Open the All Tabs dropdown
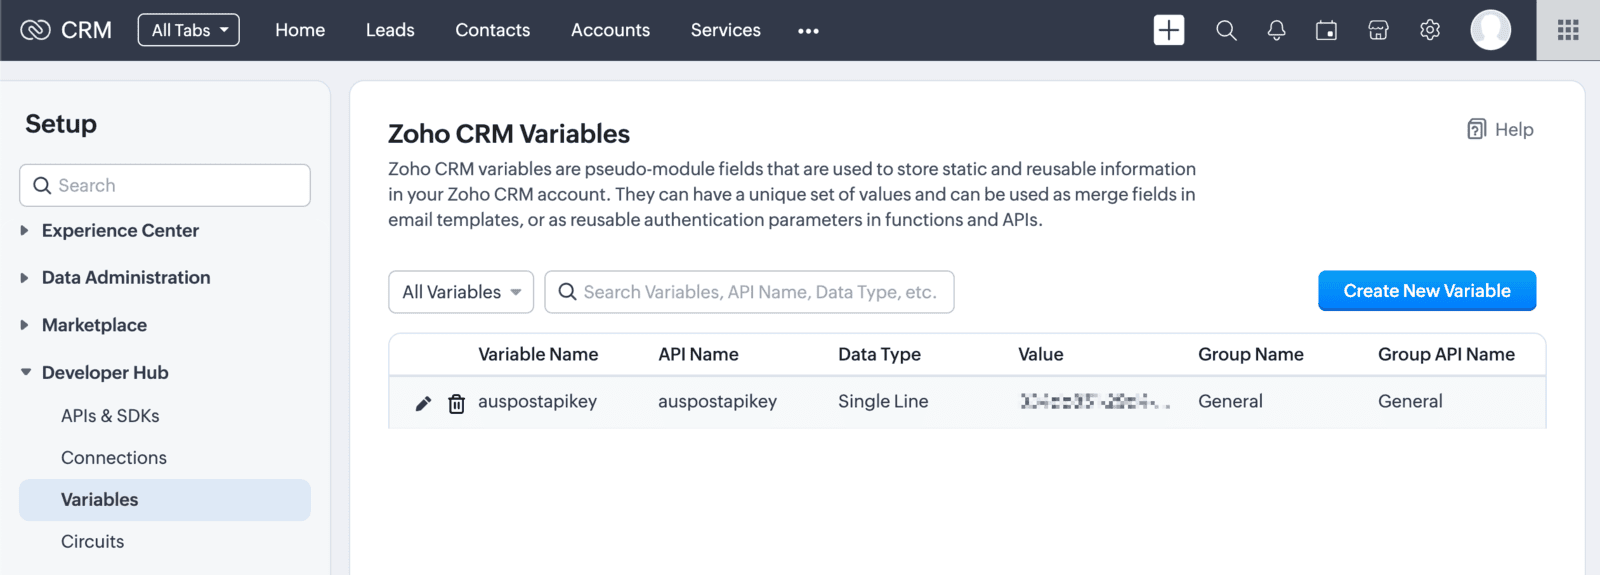 coord(189,30)
